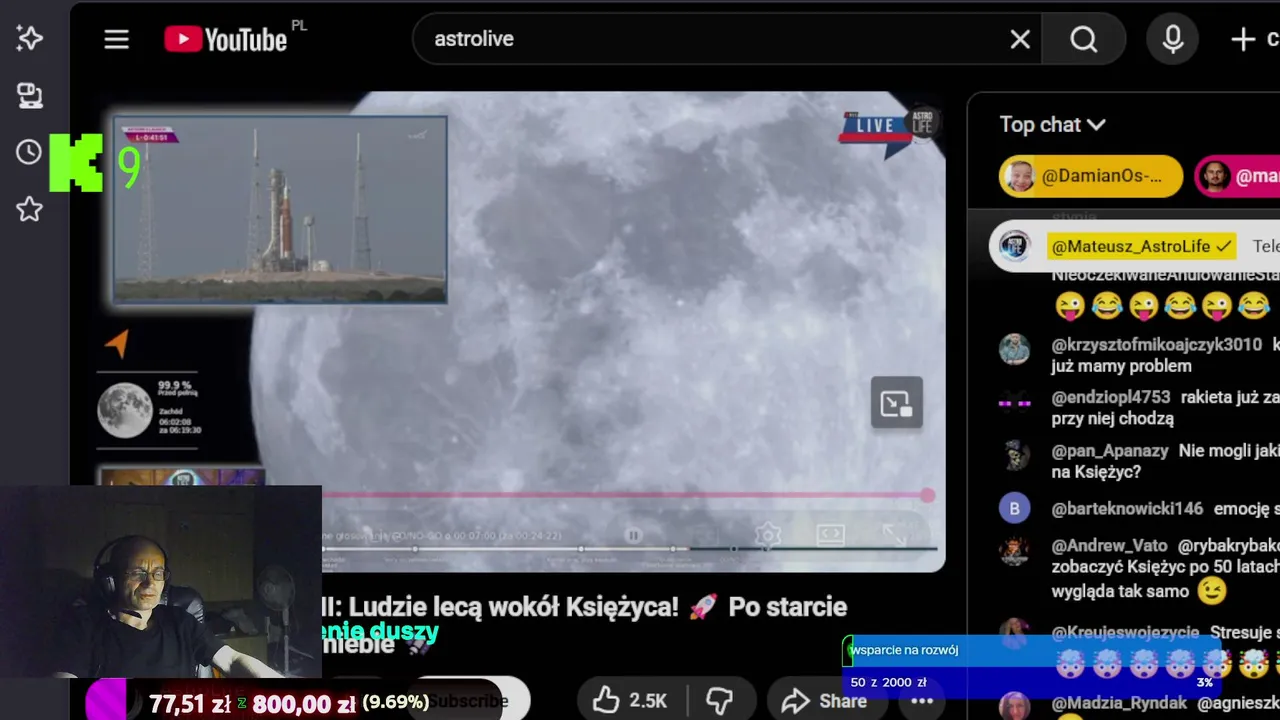Open @pan_Apanazy chat author name
Viewport: 1280px width, 720px height.
[1110, 451]
